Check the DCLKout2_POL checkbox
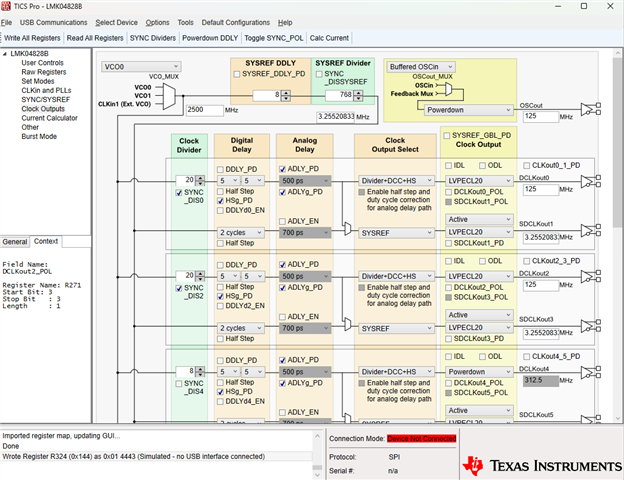The width and height of the screenshot is (624, 480). click(x=448, y=287)
